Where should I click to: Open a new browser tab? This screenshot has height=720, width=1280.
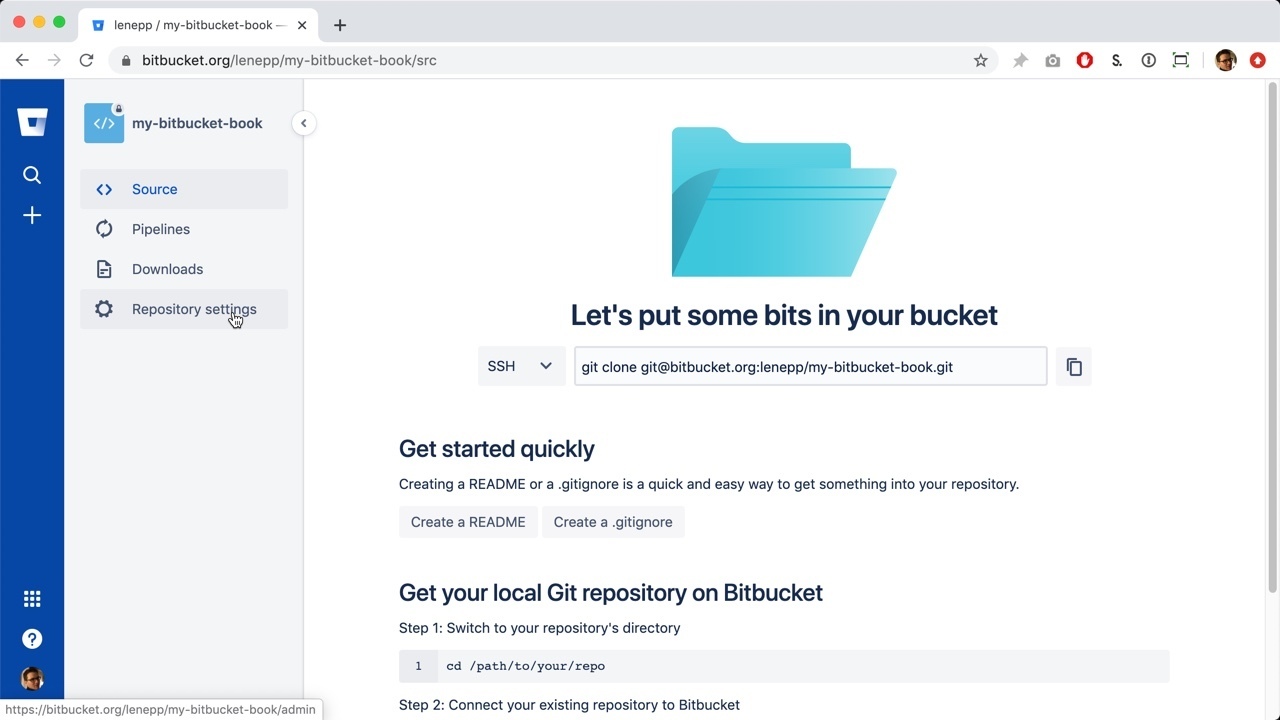340,25
